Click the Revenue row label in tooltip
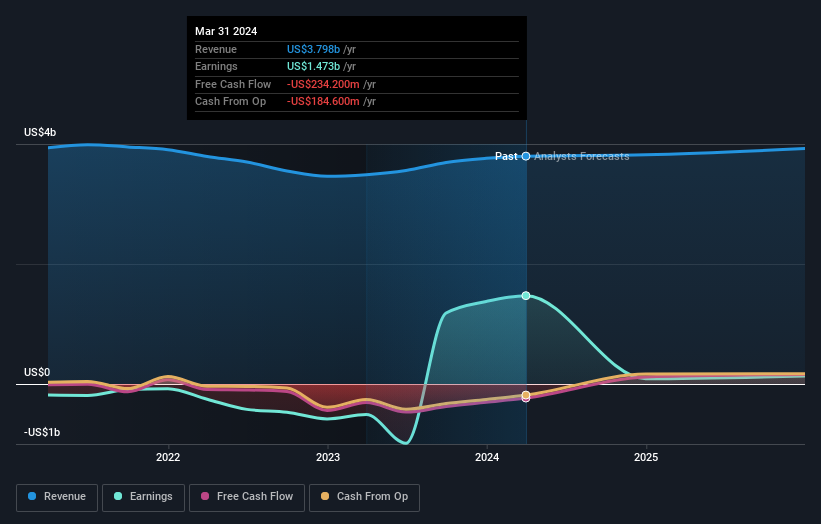The height and width of the screenshot is (524, 821). pos(216,49)
